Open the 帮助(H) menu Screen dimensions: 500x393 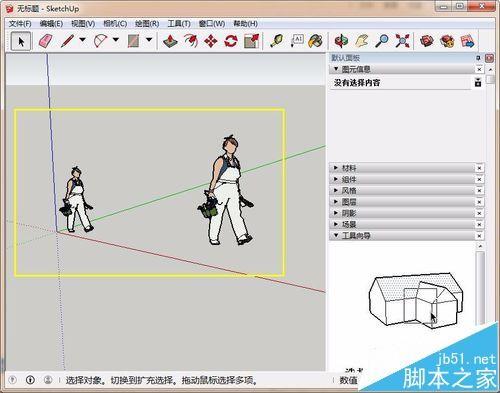tap(245, 24)
